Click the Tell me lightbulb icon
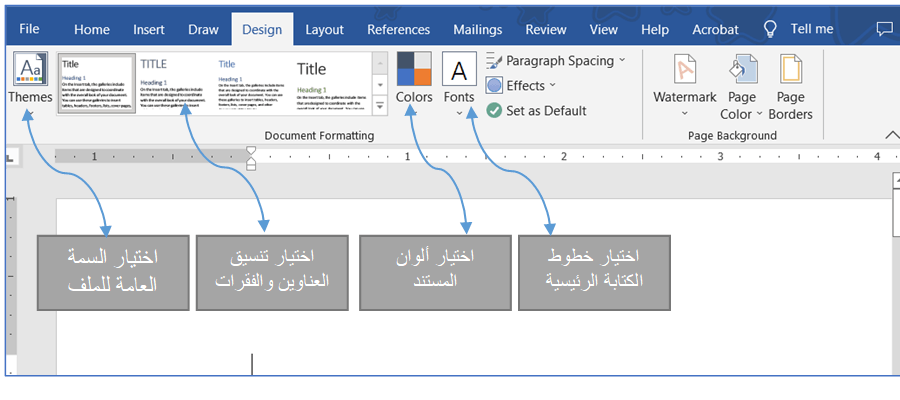 (x=770, y=29)
